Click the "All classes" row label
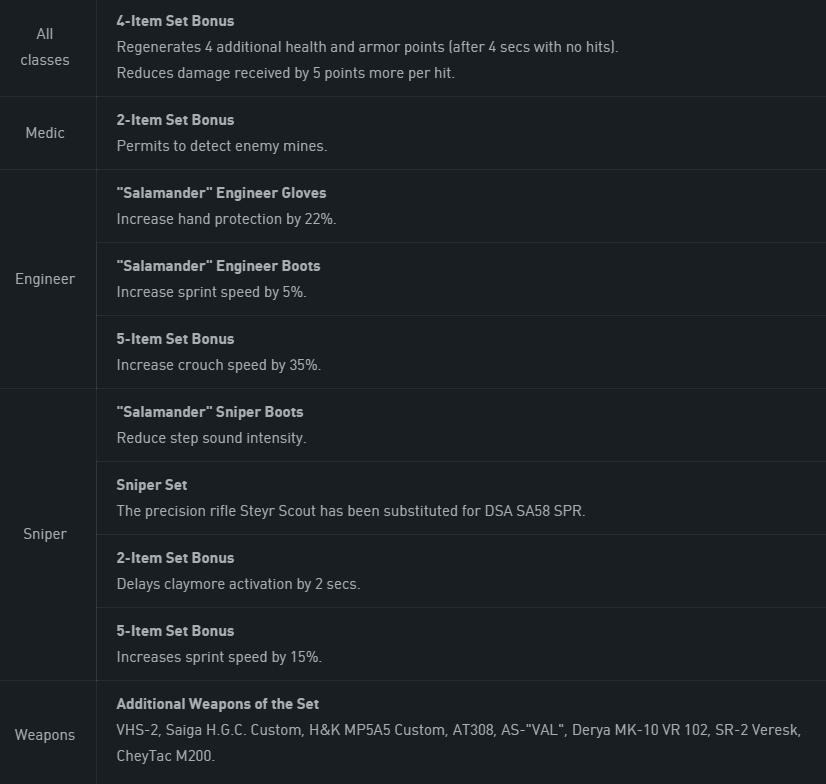The width and height of the screenshot is (826, 784). [45, 47]
